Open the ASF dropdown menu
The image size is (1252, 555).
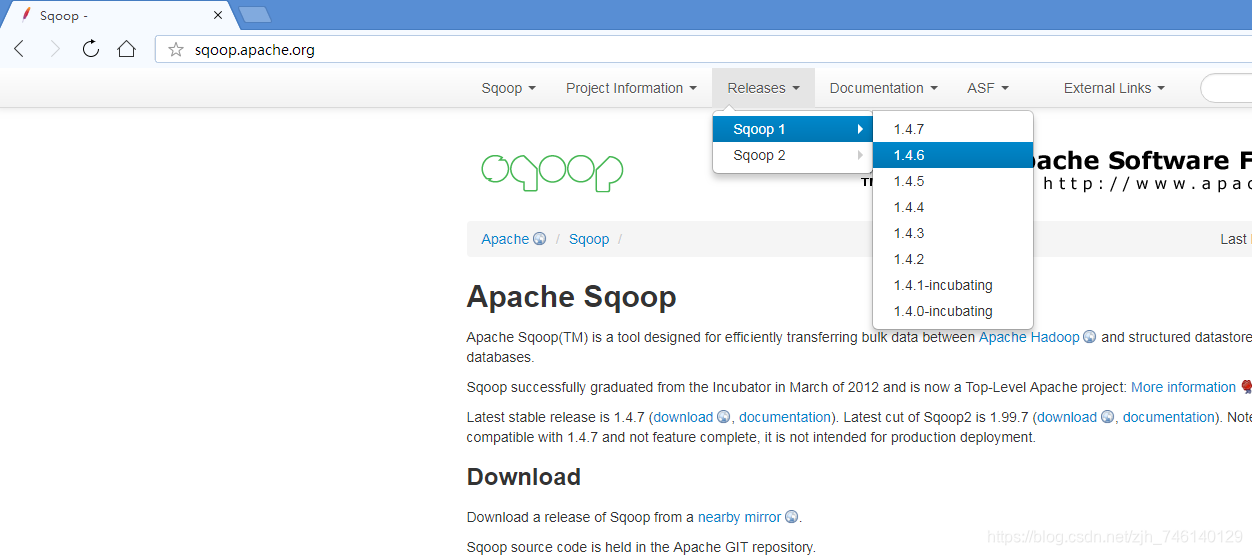click(987, 88)
